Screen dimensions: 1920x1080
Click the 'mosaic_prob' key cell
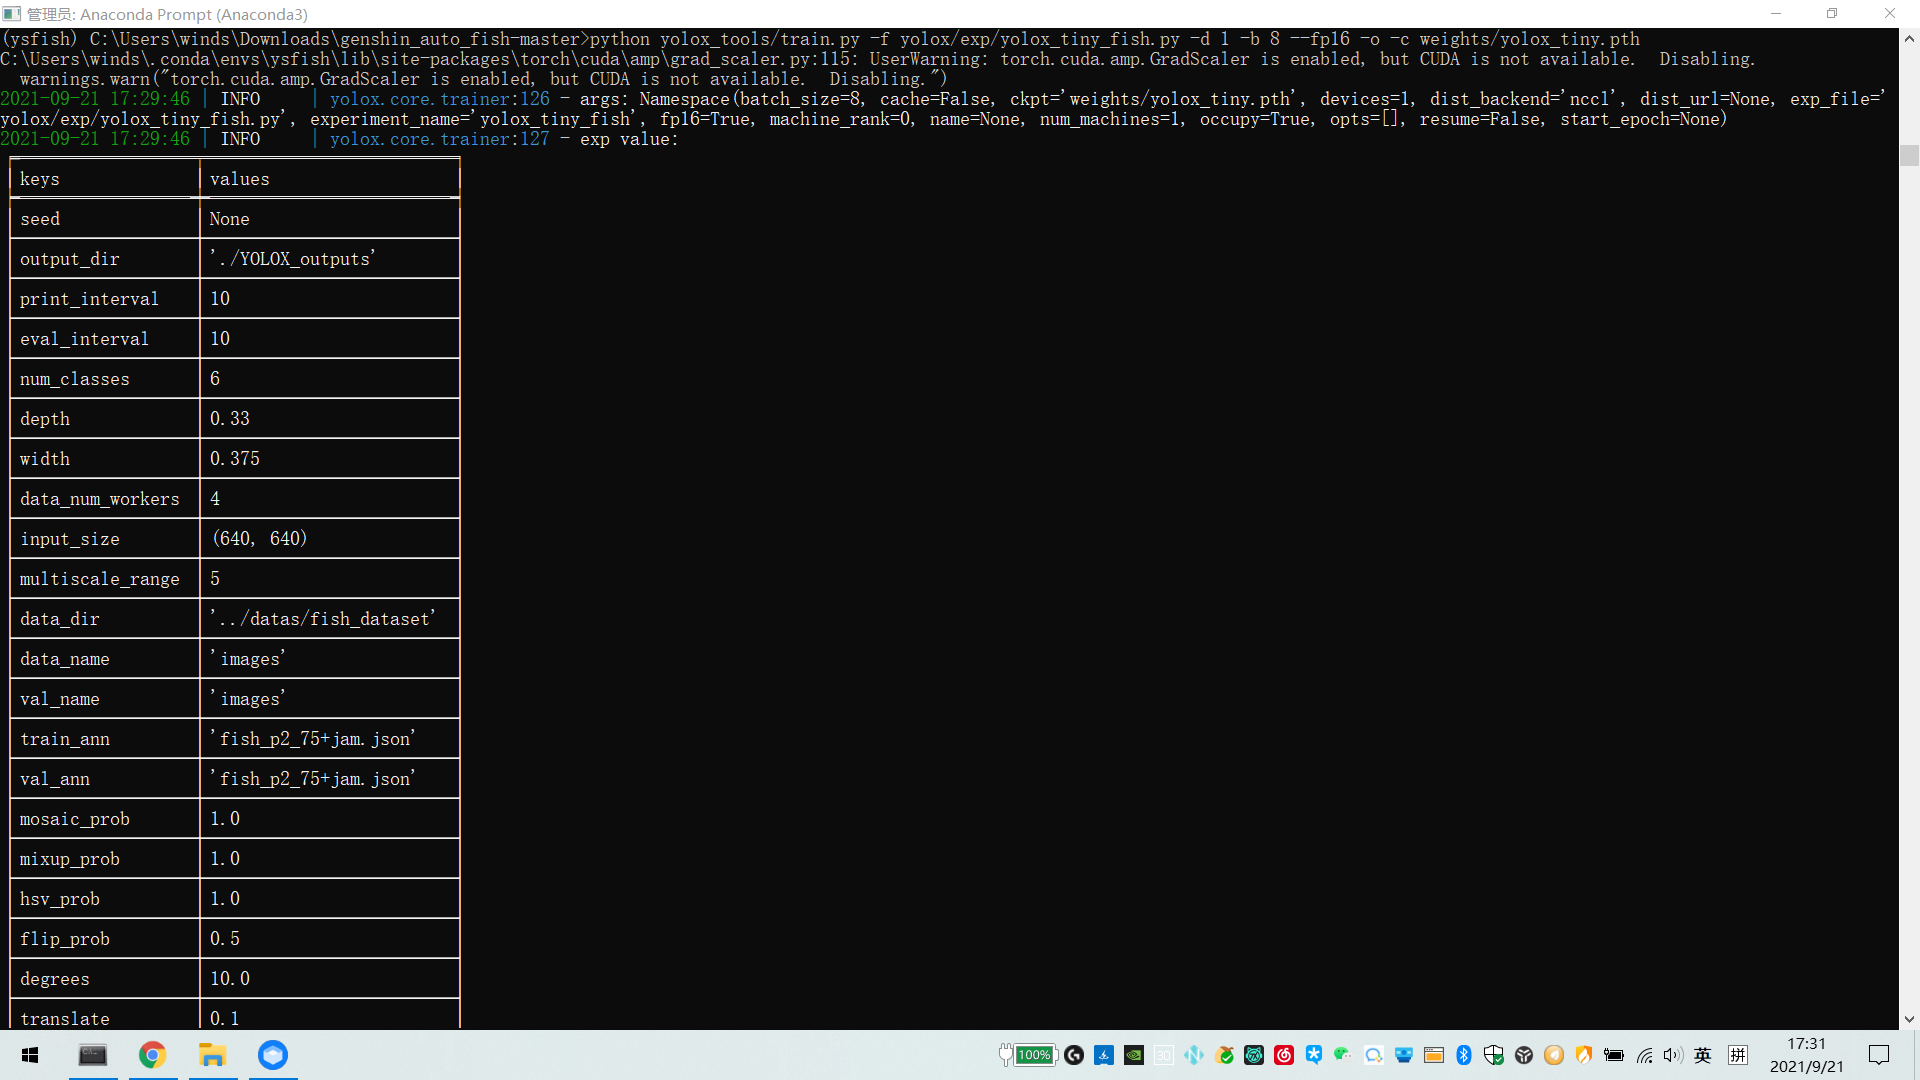(x=105, y=819)
